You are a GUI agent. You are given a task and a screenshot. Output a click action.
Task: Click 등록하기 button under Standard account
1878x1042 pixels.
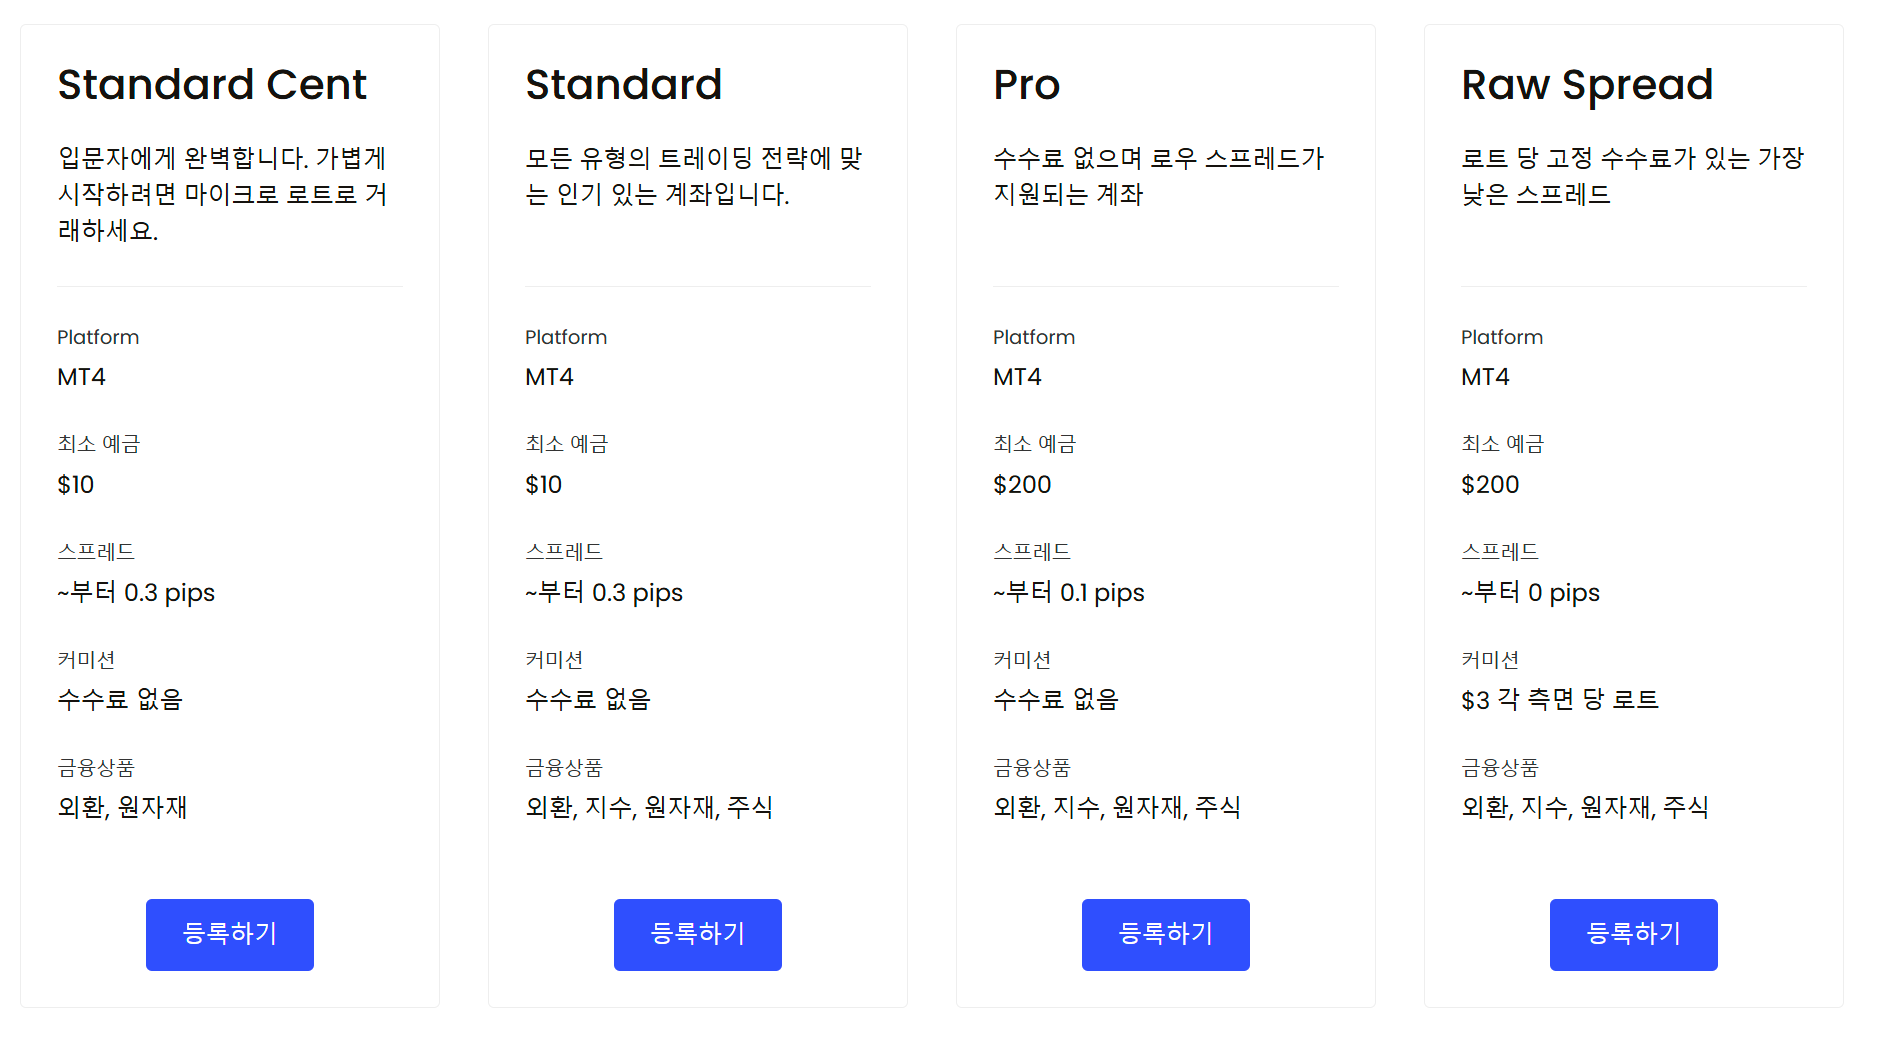point(698,934)
